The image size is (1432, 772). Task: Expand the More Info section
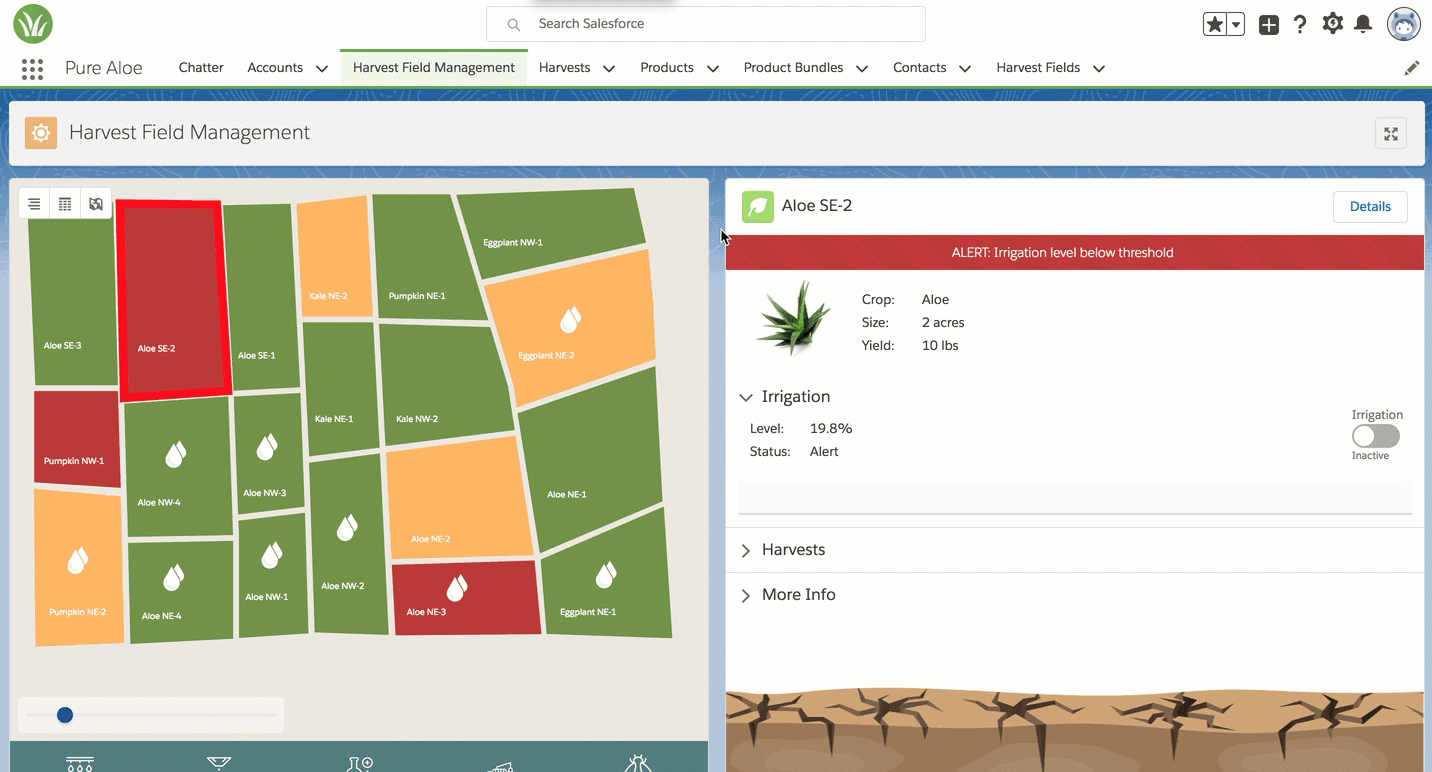746,595
